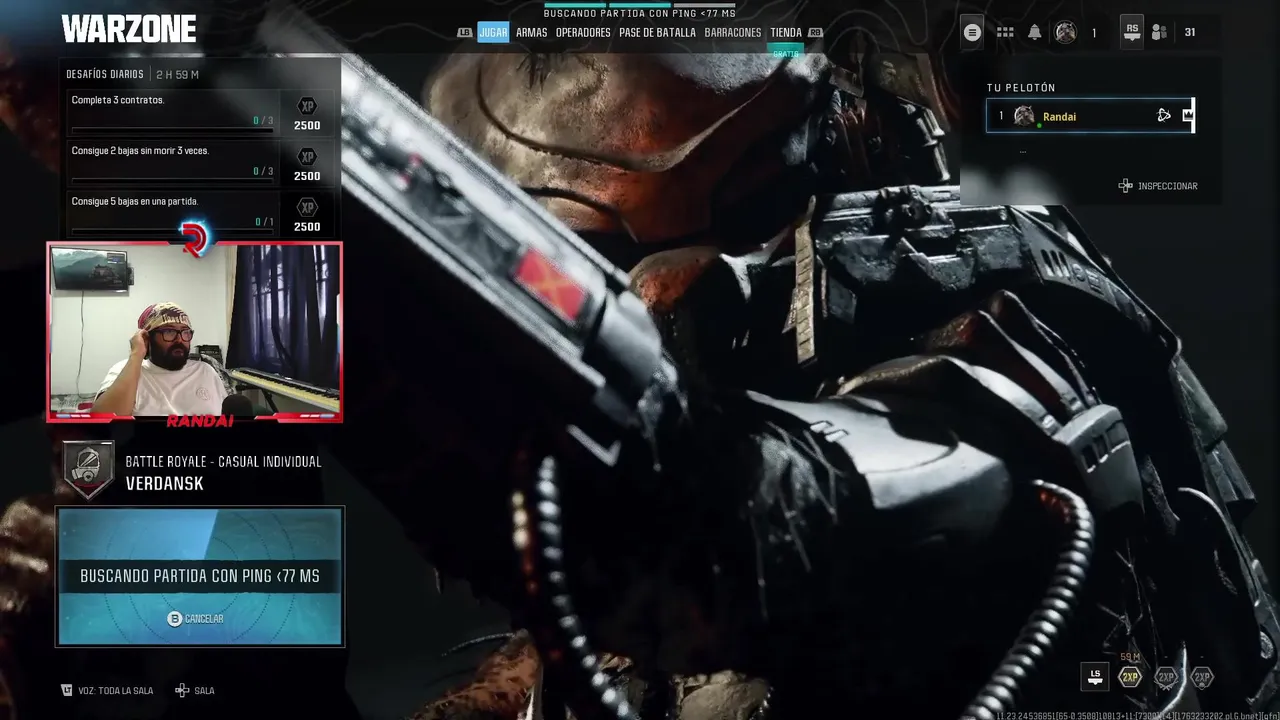The width and height of the screenshot is (1280, 720).
Task: Toggle VOZ: TODA LA SALA voice channel
Action: point(115,691)
